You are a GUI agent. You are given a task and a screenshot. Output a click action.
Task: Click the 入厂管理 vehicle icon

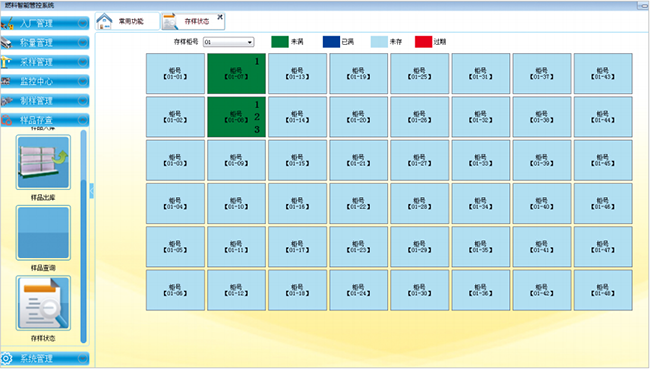(x=7, y=23)
